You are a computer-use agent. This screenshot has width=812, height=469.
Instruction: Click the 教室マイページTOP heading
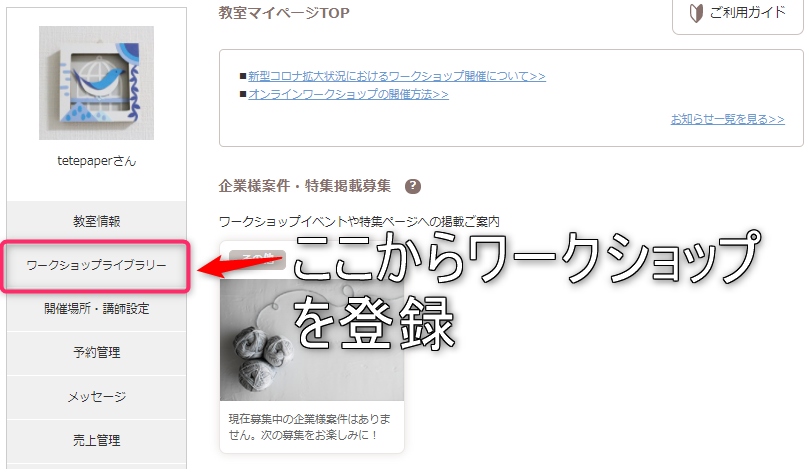[284, 13]
